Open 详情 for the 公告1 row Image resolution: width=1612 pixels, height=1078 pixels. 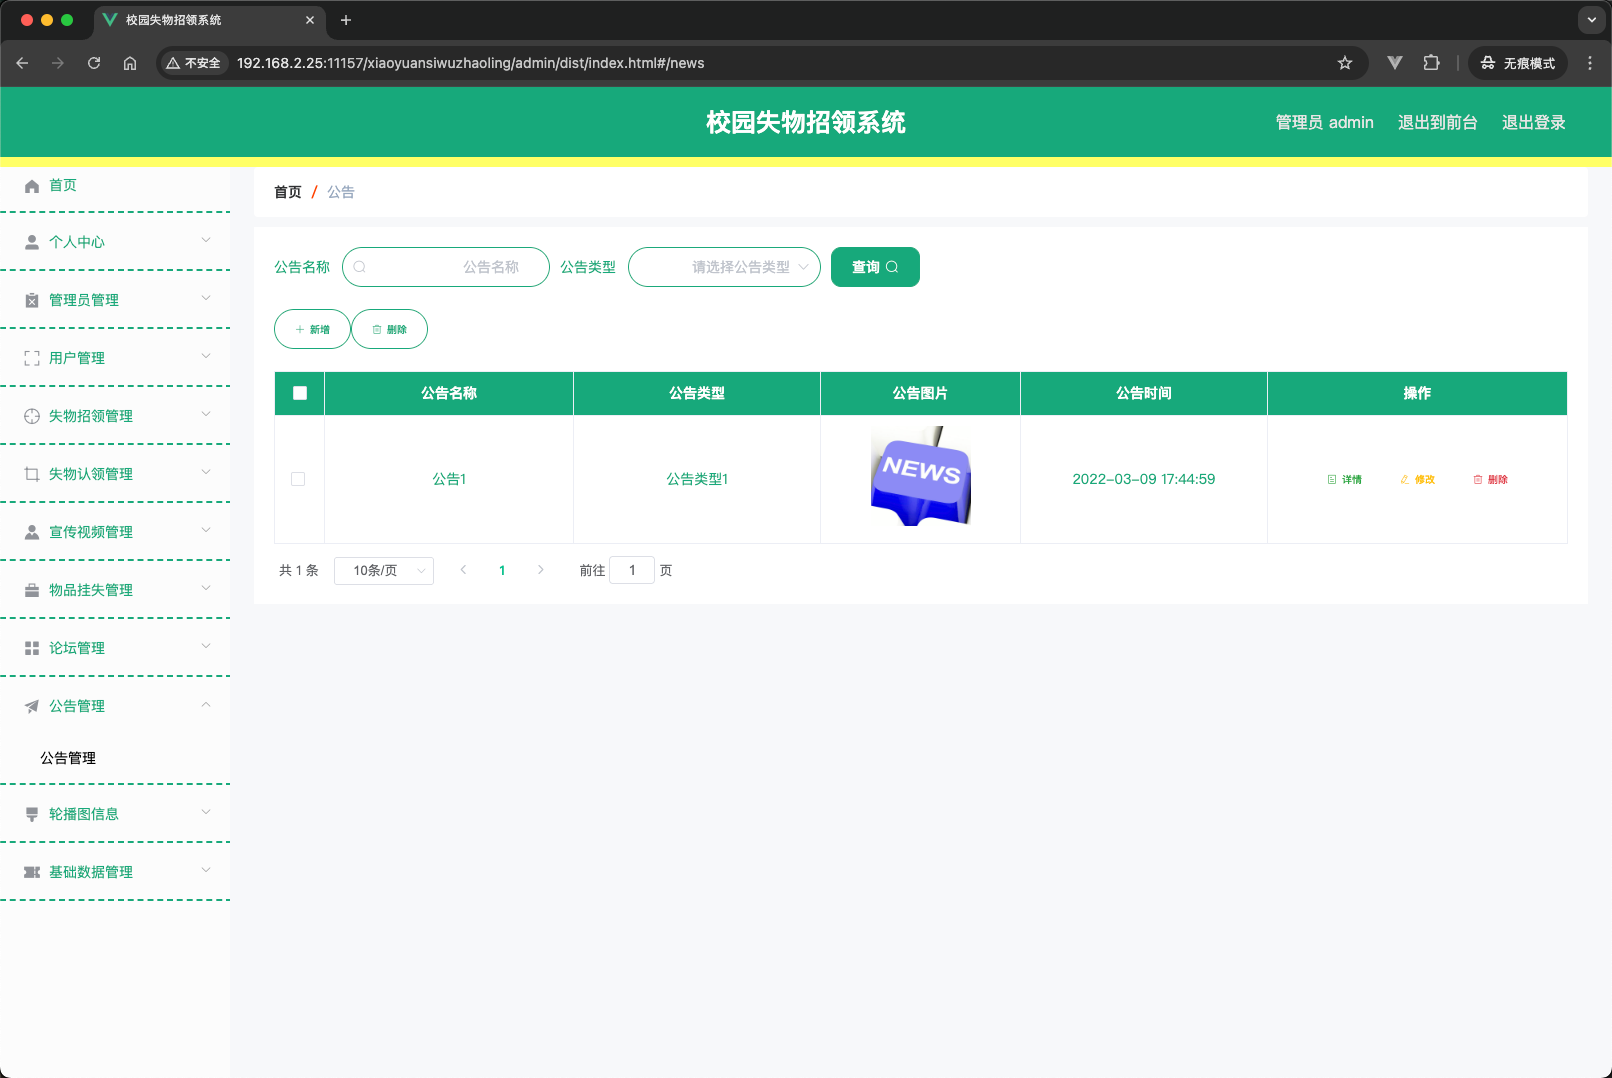point(1344,479)
